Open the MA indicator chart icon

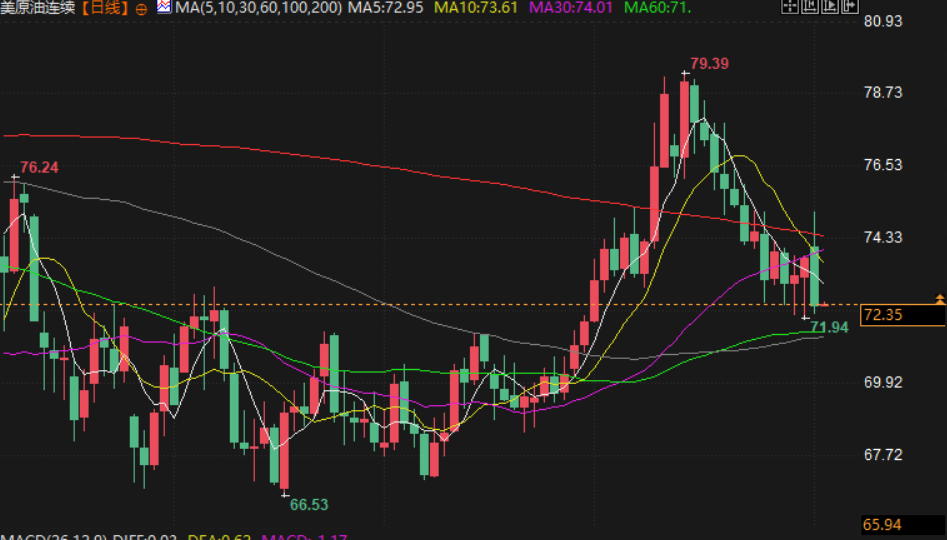pyautogui.click(x=162, y=8)
